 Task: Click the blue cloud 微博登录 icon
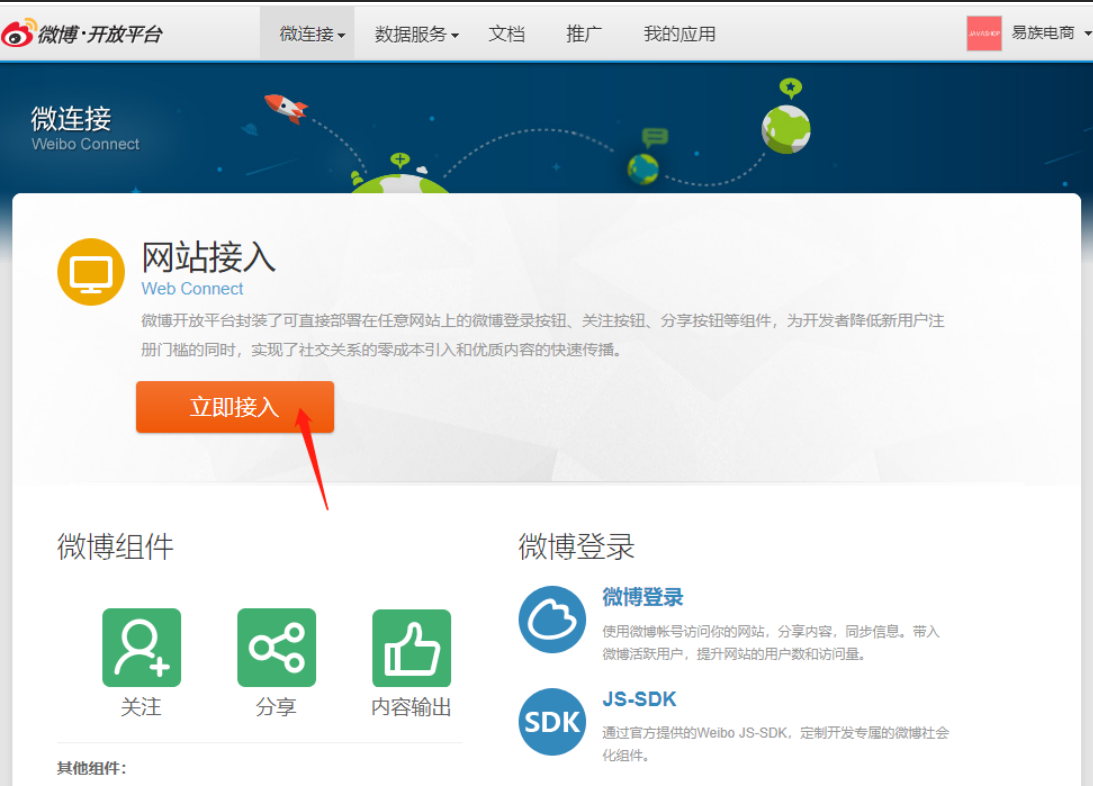[x=552, y=619]
